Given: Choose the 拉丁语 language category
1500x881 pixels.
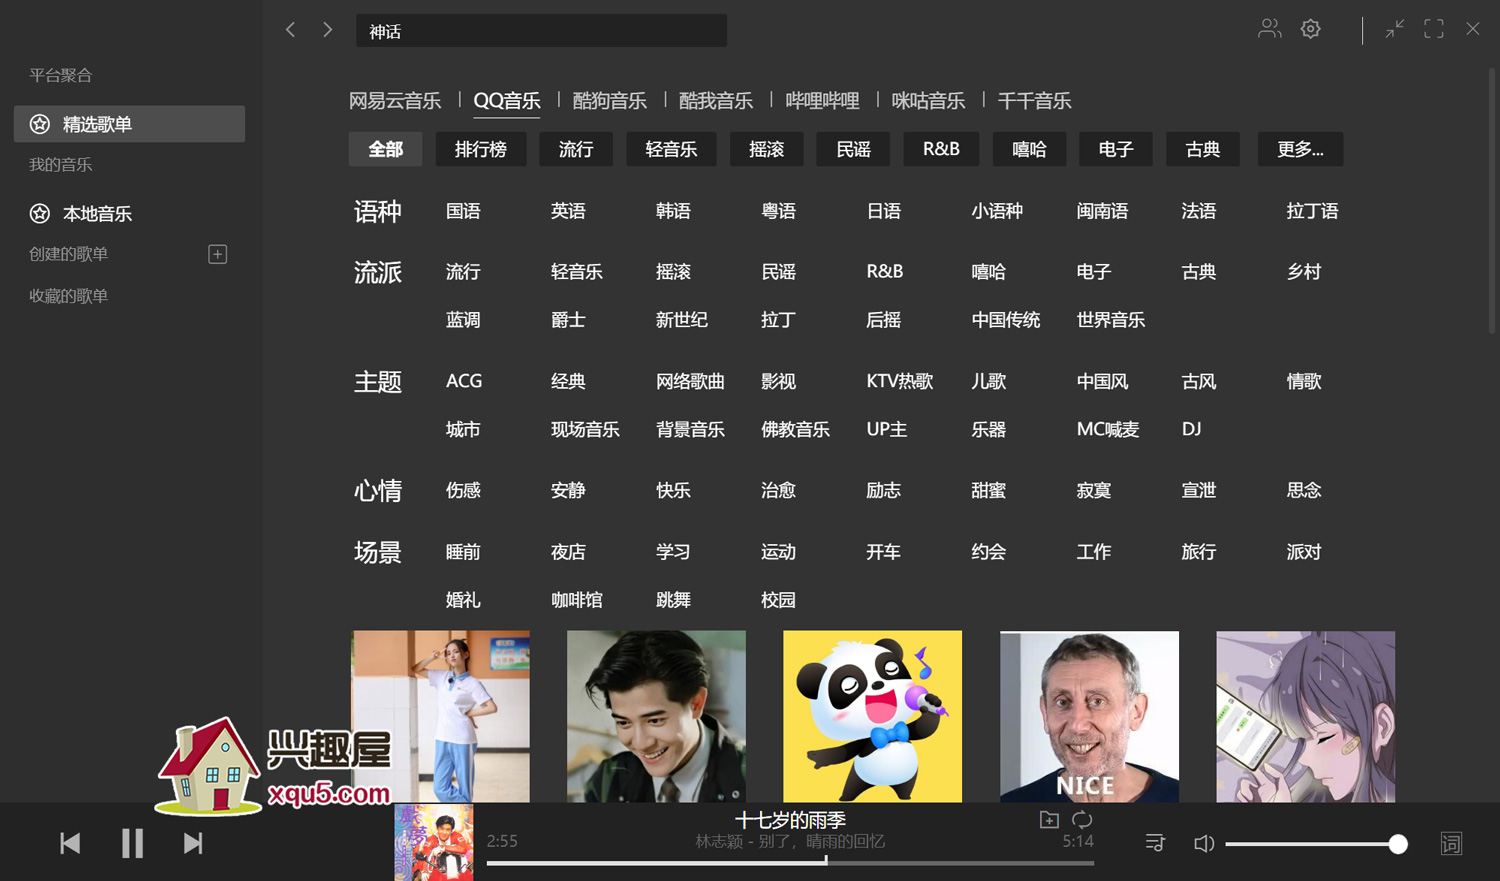Looking at the screenshot, I should [1312, 211].
